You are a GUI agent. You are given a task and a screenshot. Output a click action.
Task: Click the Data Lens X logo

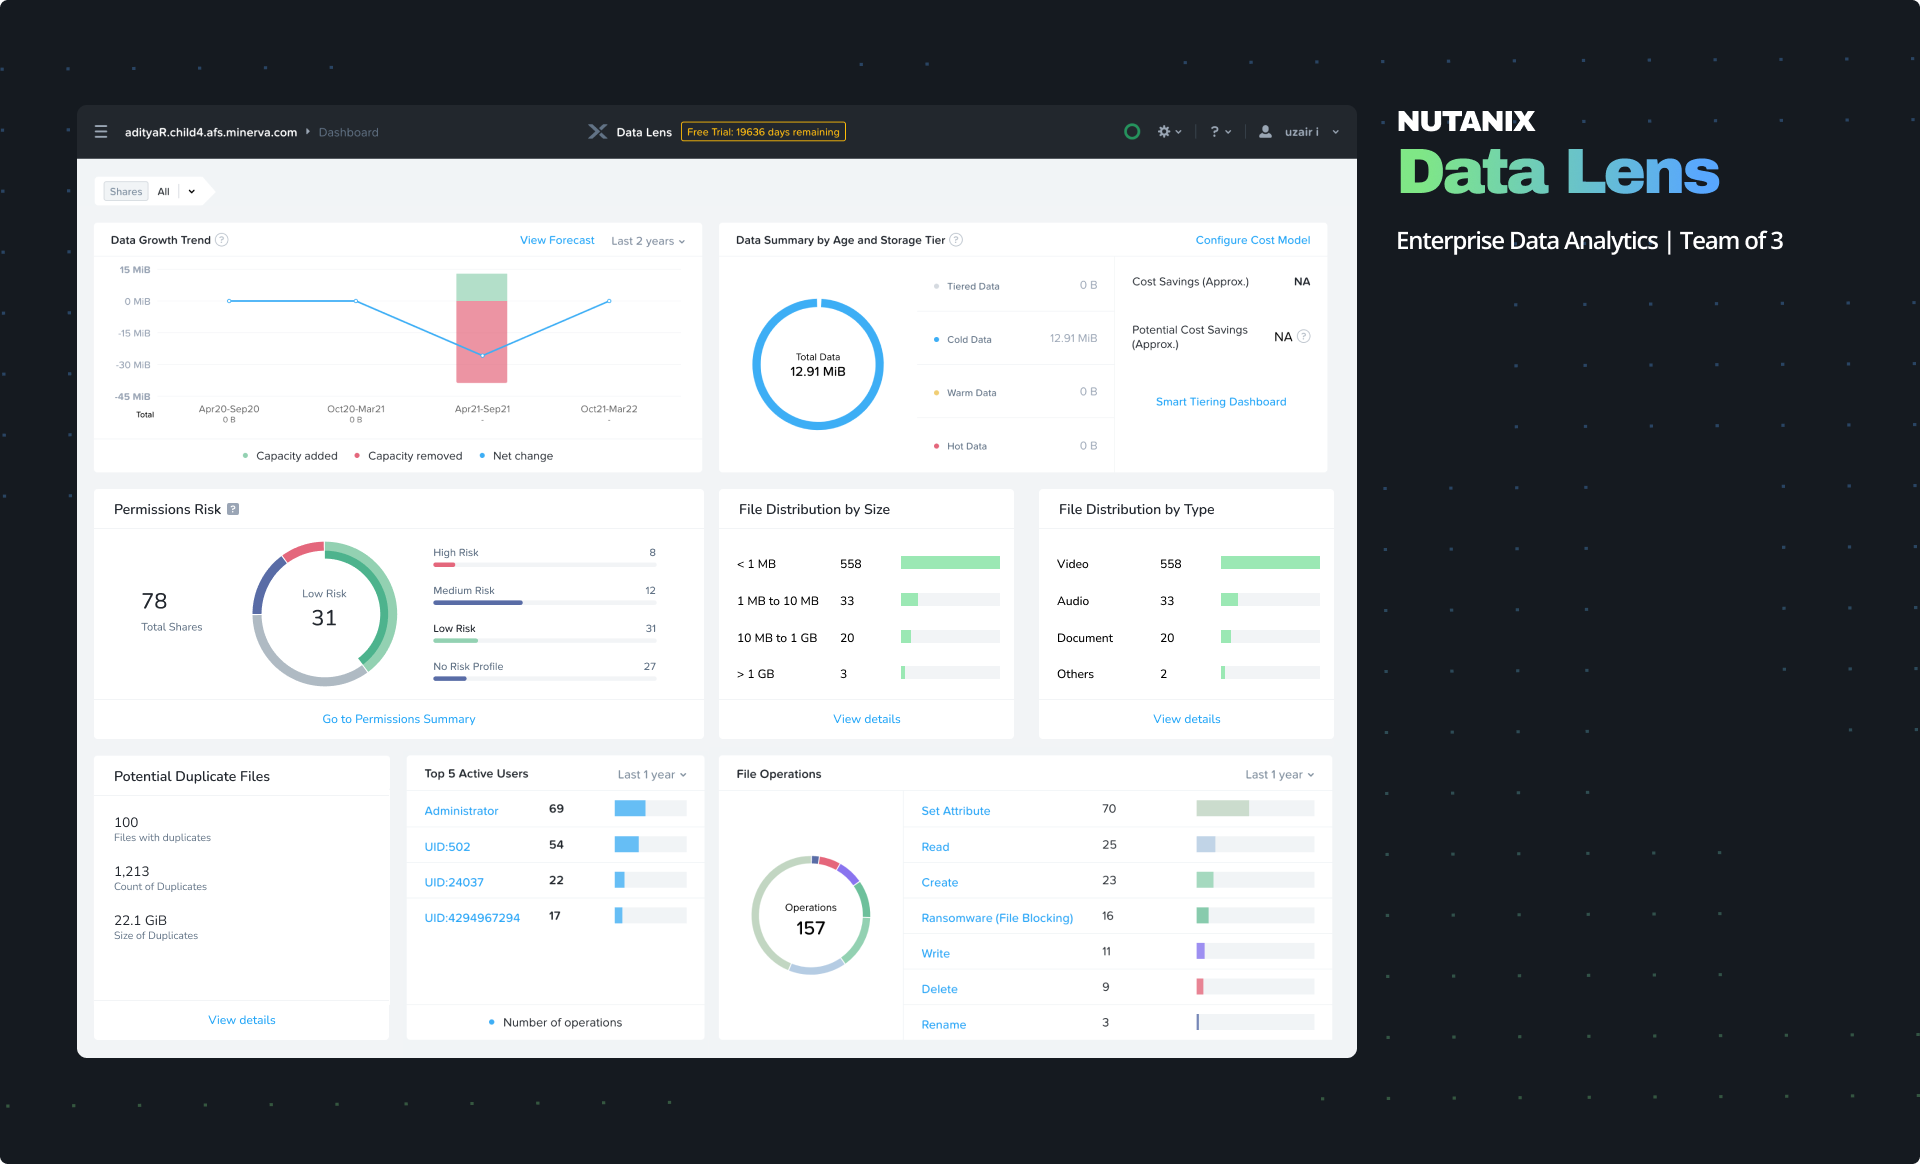(597, 132)
